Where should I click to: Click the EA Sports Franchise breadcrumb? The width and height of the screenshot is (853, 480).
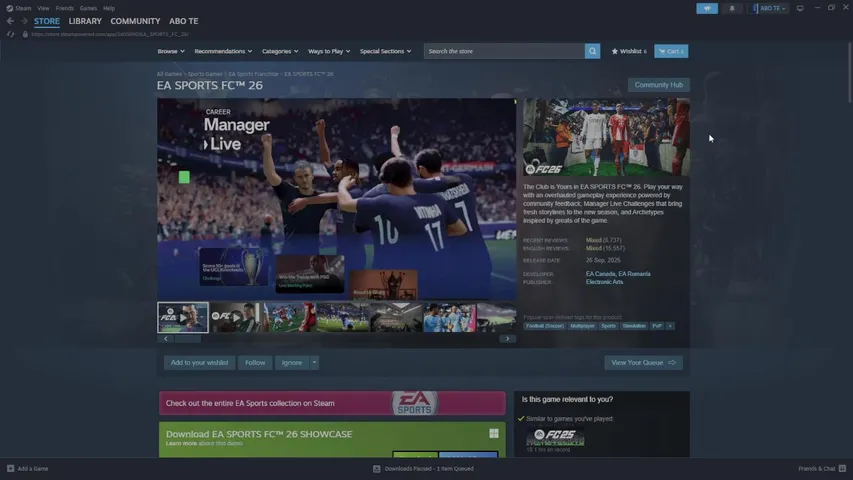[x=253, y=74]
